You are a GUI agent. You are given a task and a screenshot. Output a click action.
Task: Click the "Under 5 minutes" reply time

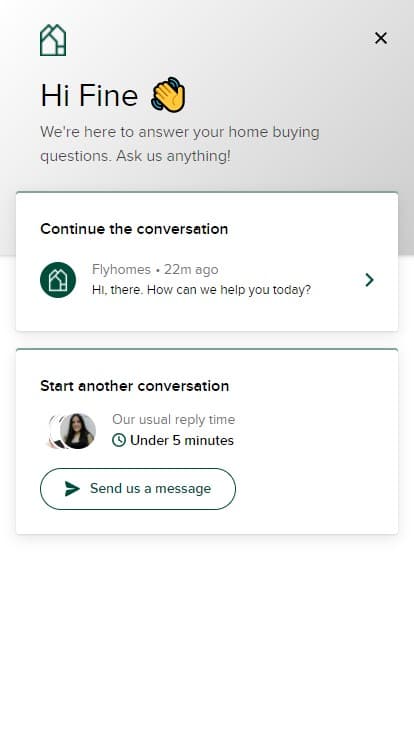(182, 440)
